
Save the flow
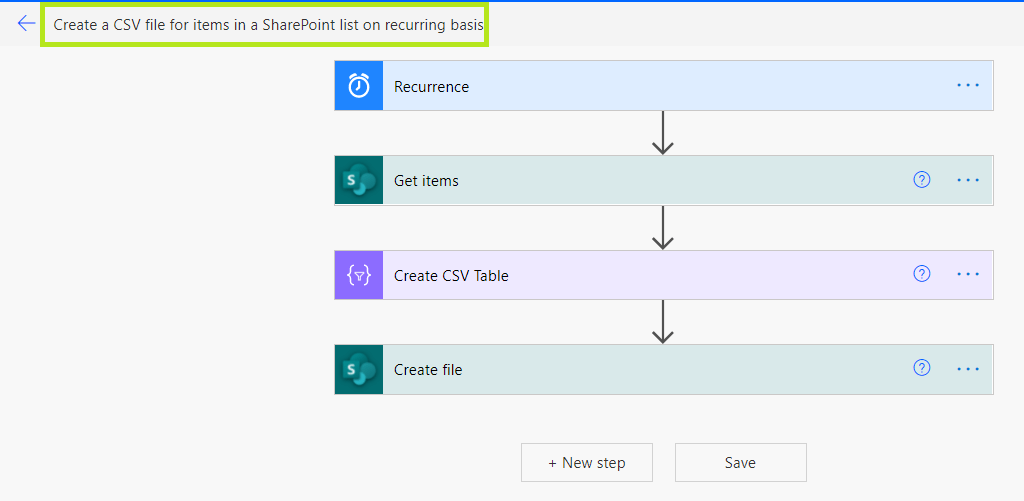pos(740,463)
